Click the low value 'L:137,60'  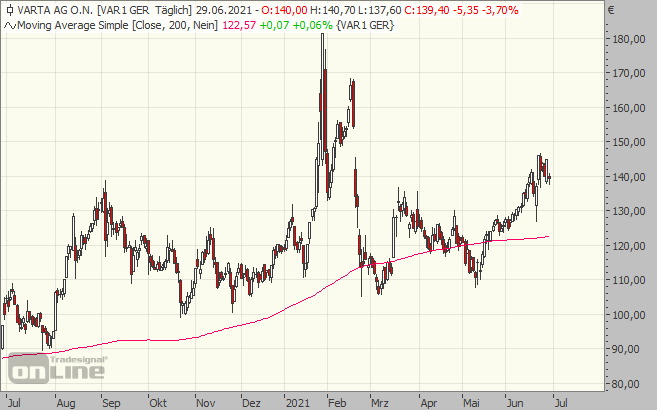[x=379, y=10]
